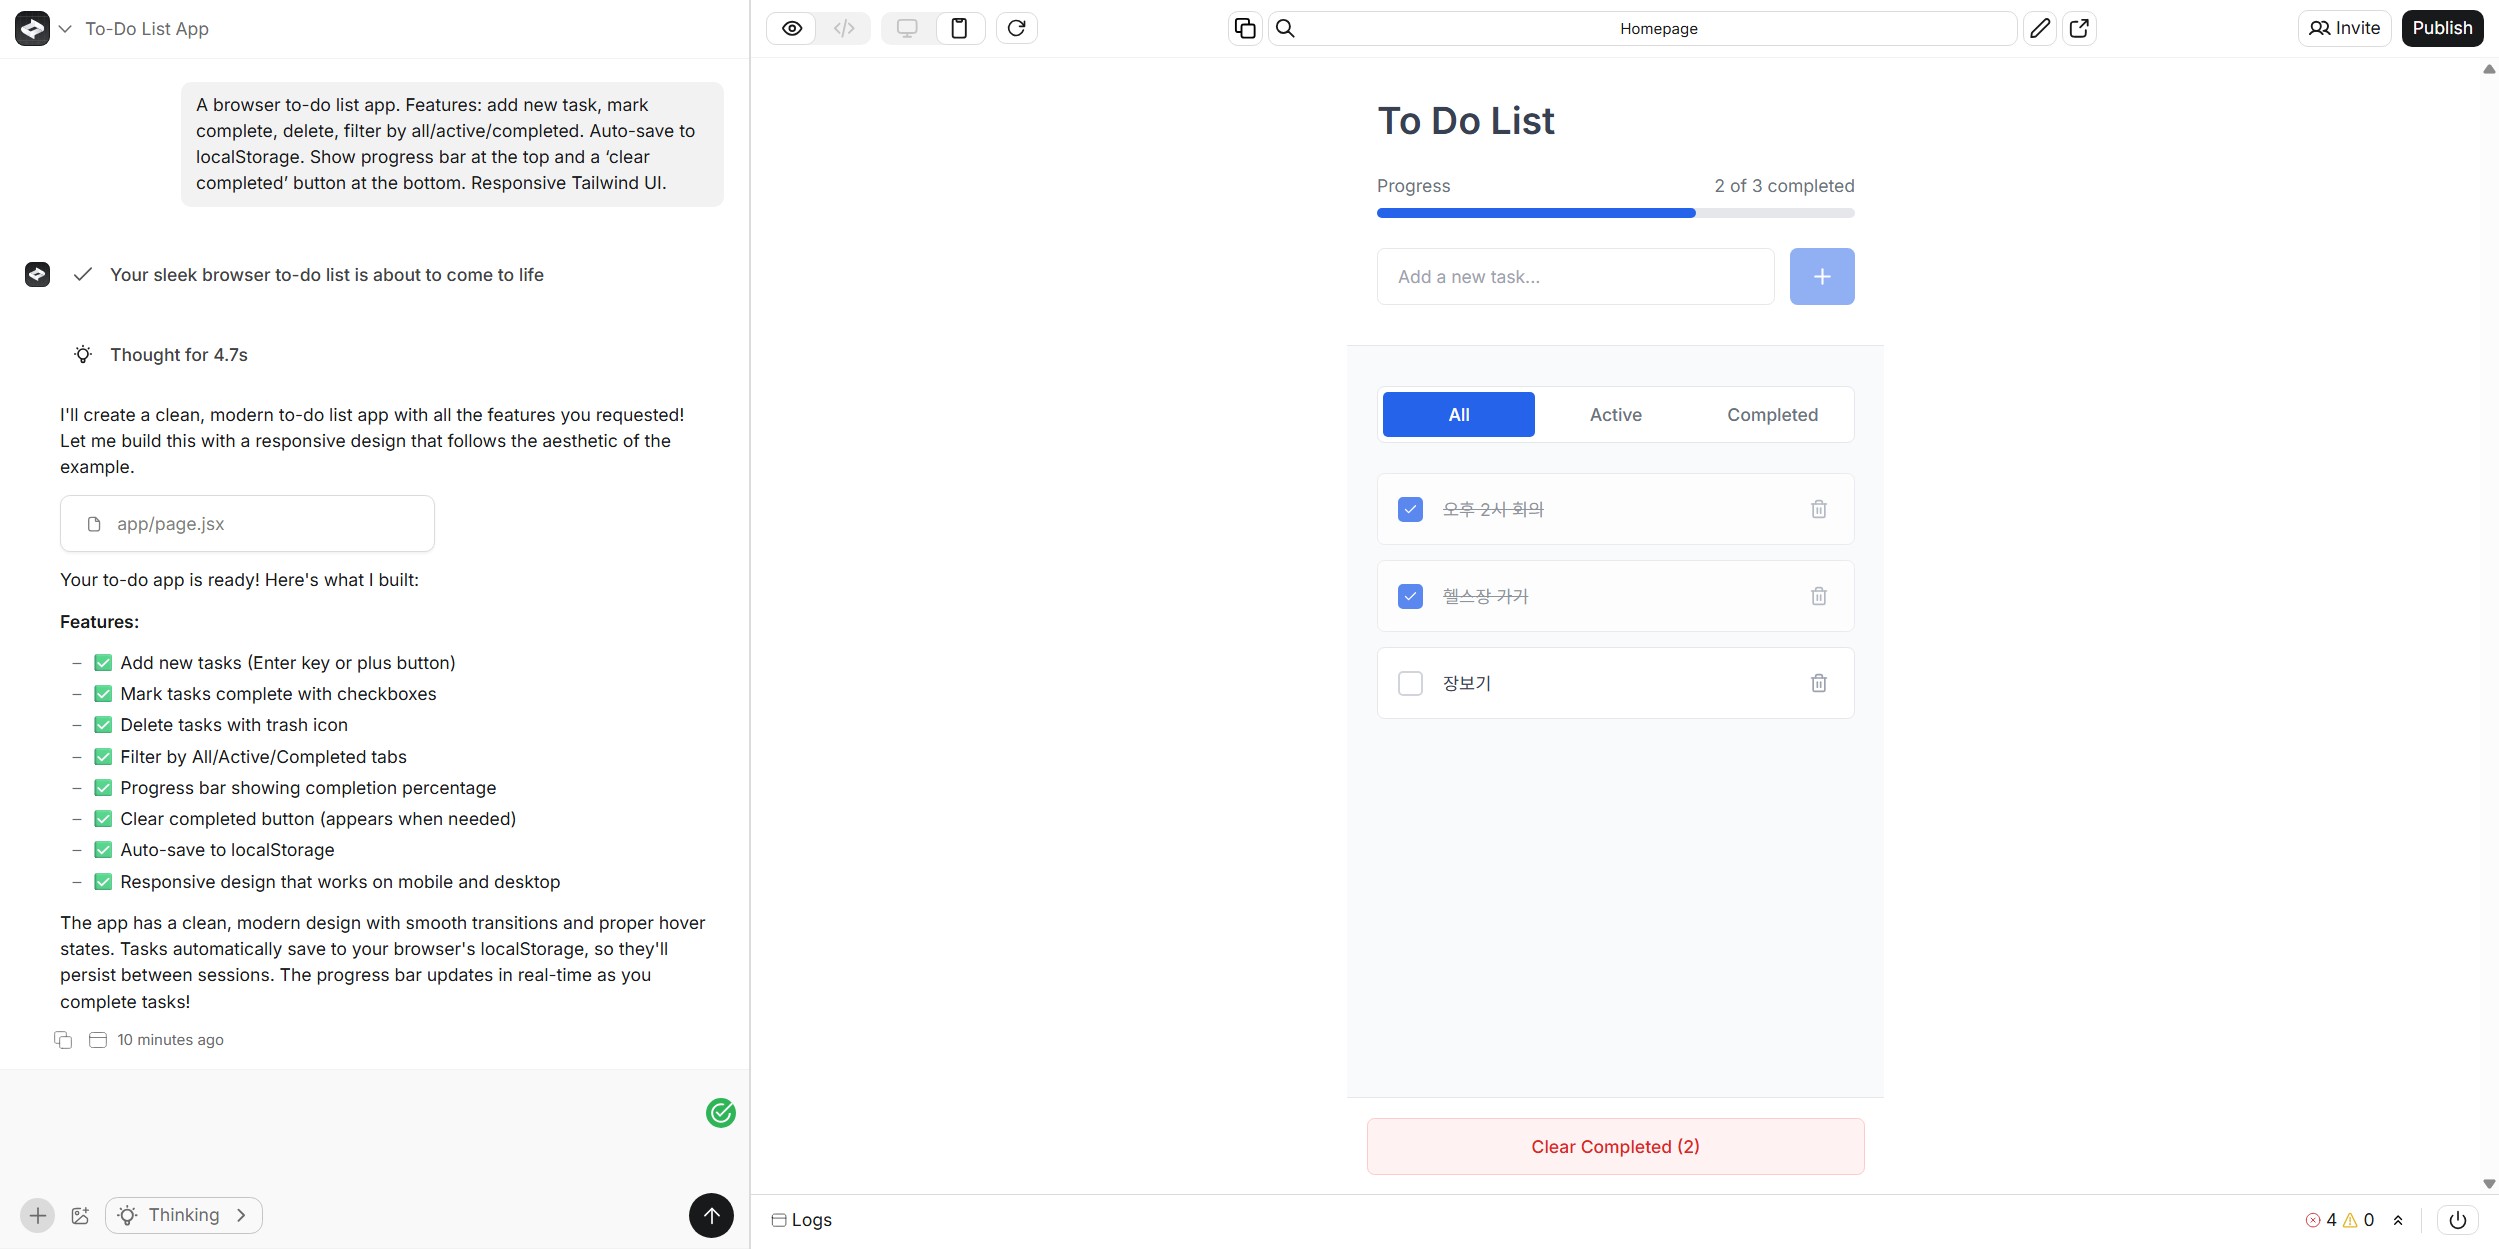Screen dimensions: 2499x1249
Task: Expand the logs panel double-chevron
Action: coord(2398,1220)
